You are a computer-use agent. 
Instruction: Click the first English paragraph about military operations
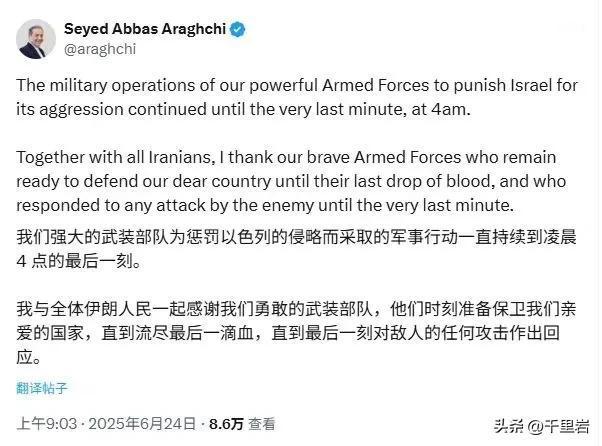point(297,97)
